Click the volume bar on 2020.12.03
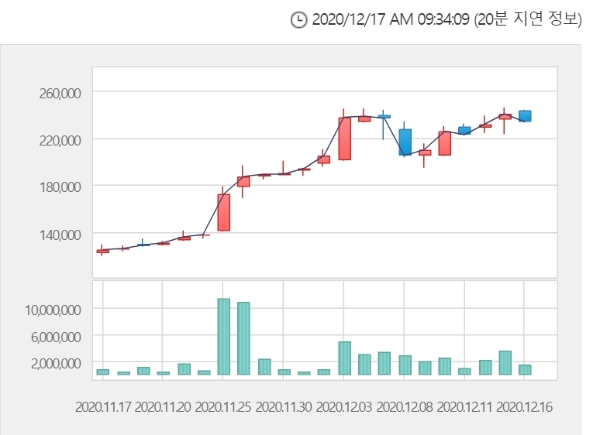Image resolution: width=600 pixels, height=435 pixels. point(344,358)
